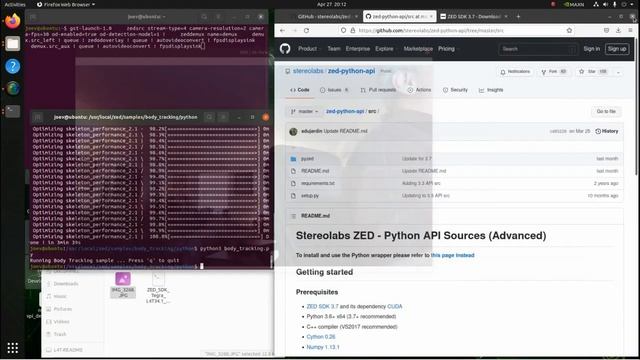Open the clock showing Apr 27 20:12
This screenshot has width=640, height=360.
pos(331,4)
